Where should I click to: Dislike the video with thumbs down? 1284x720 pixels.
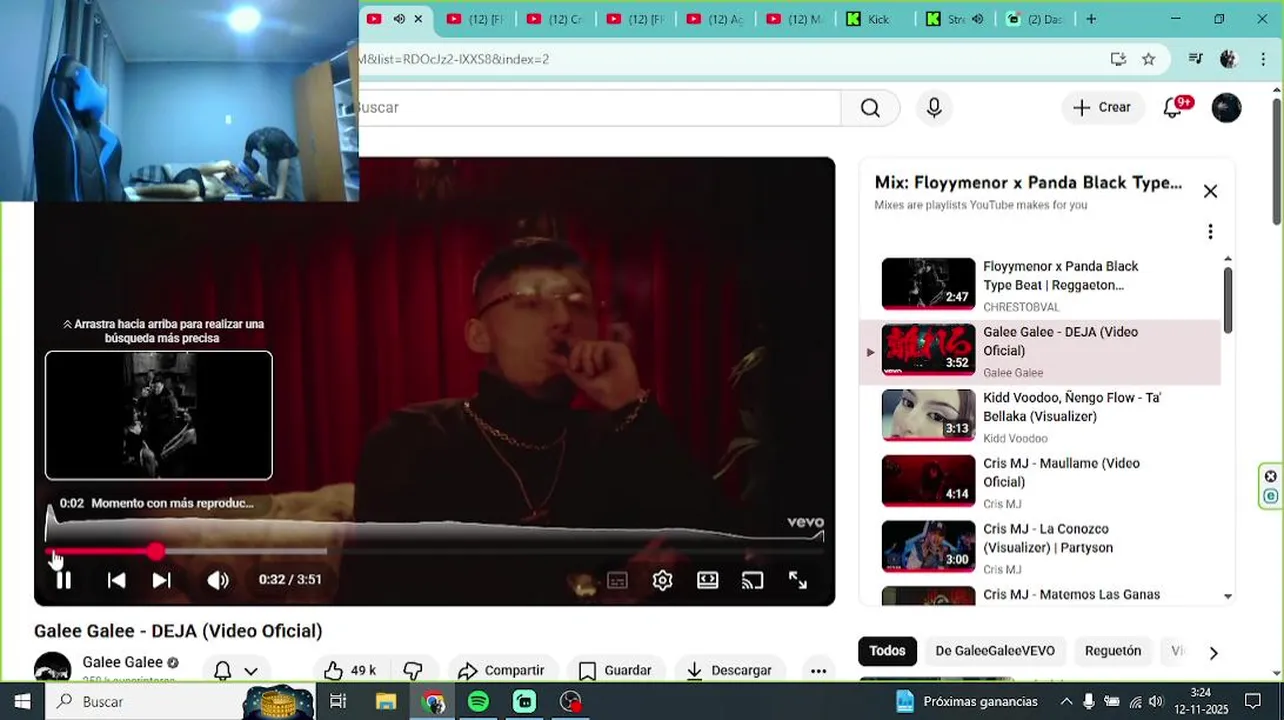[413, 670]
